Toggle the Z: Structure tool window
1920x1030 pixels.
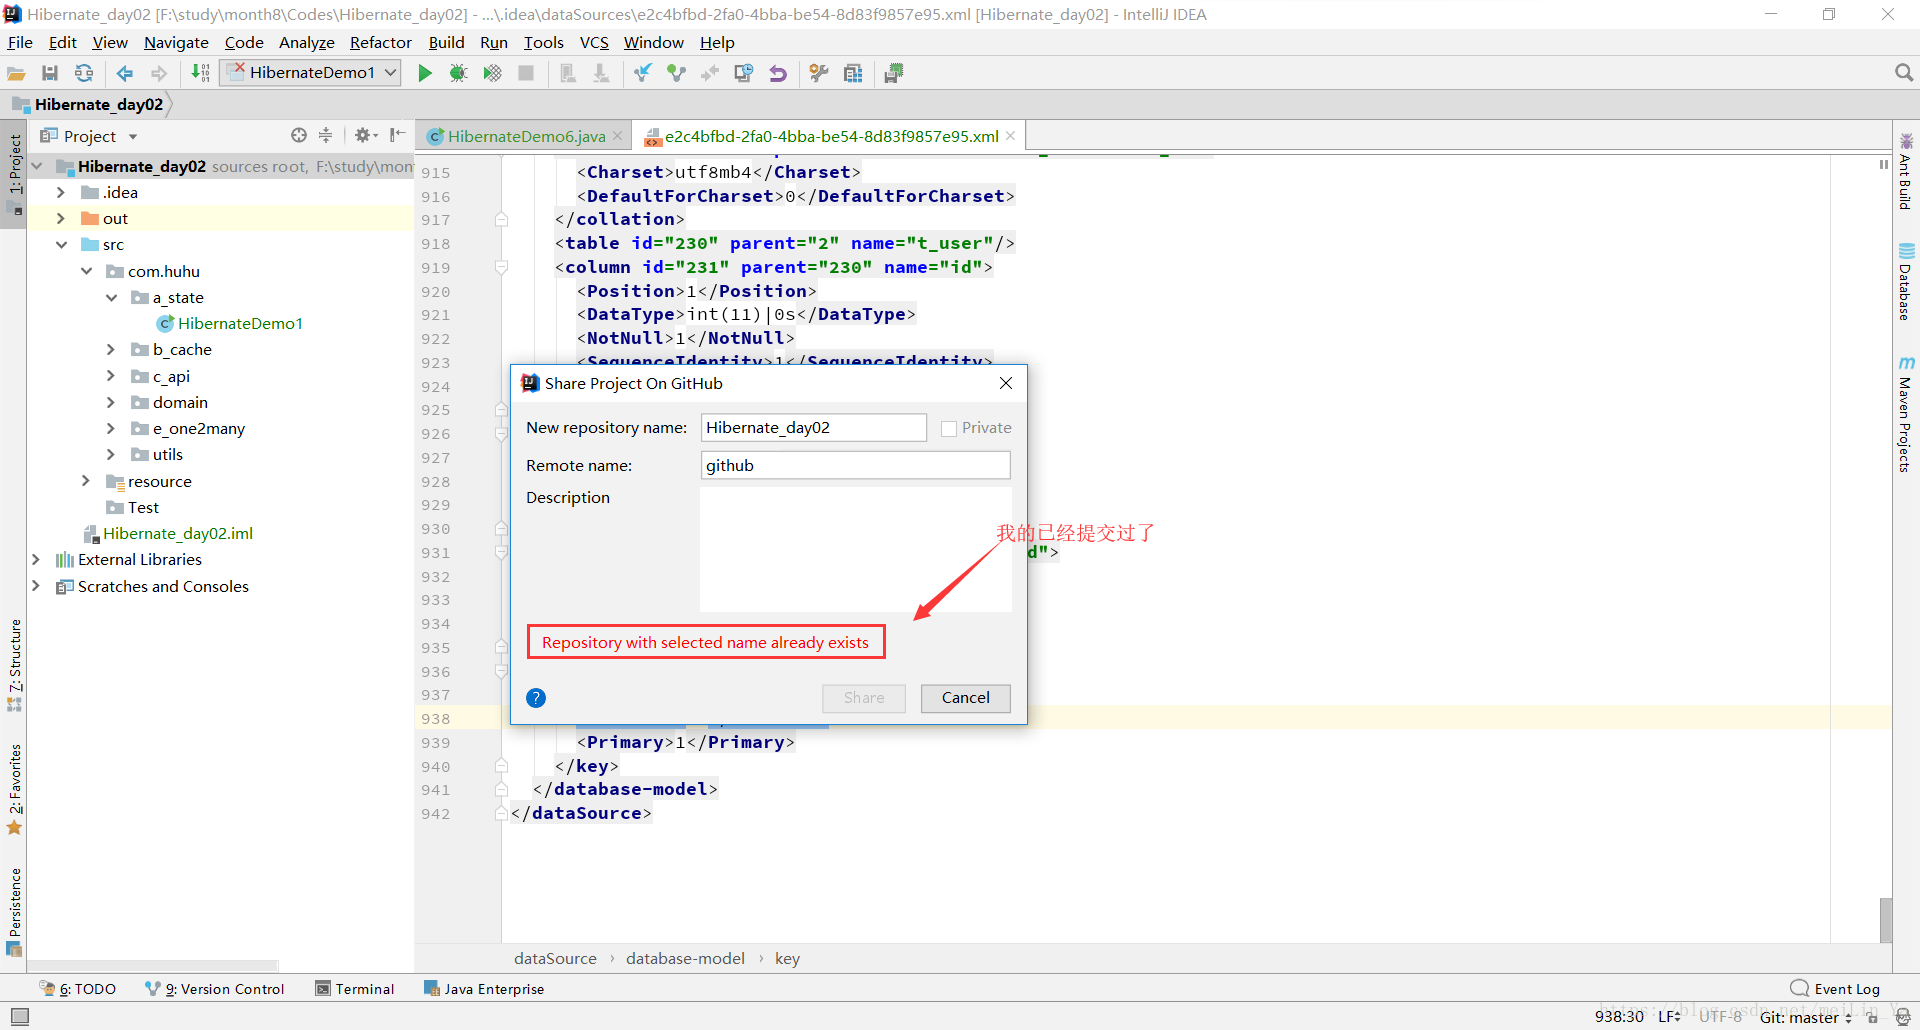[14, 665]
